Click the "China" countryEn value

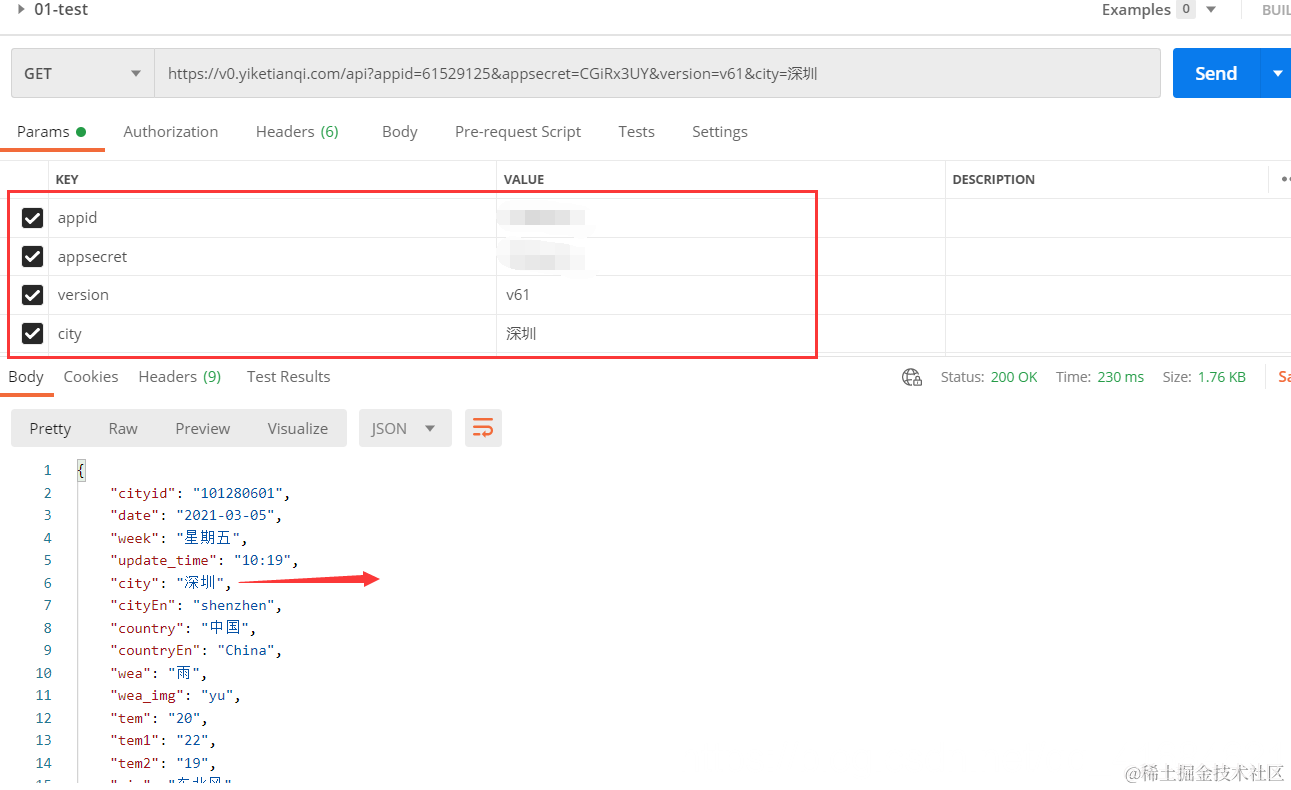tap(246, 650)
